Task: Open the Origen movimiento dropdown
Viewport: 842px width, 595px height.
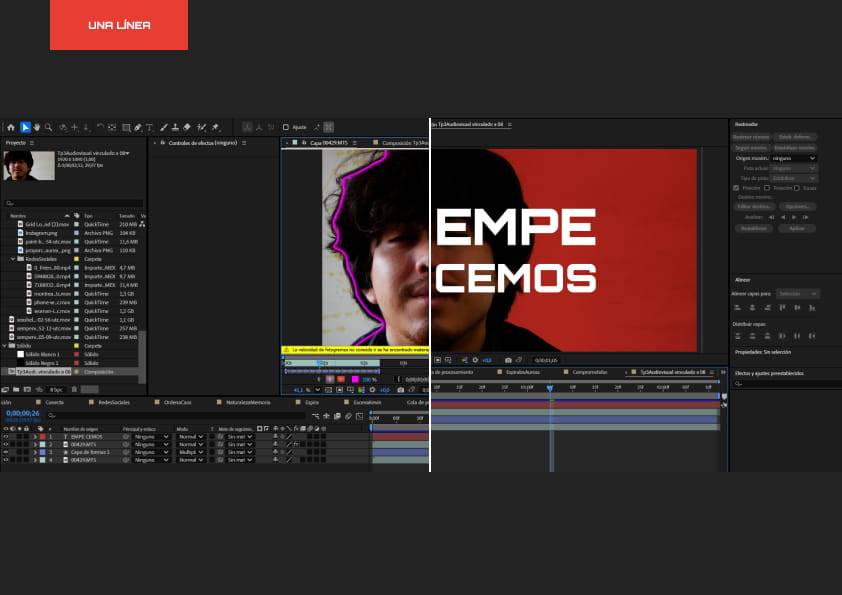Action: click(795, 158)
